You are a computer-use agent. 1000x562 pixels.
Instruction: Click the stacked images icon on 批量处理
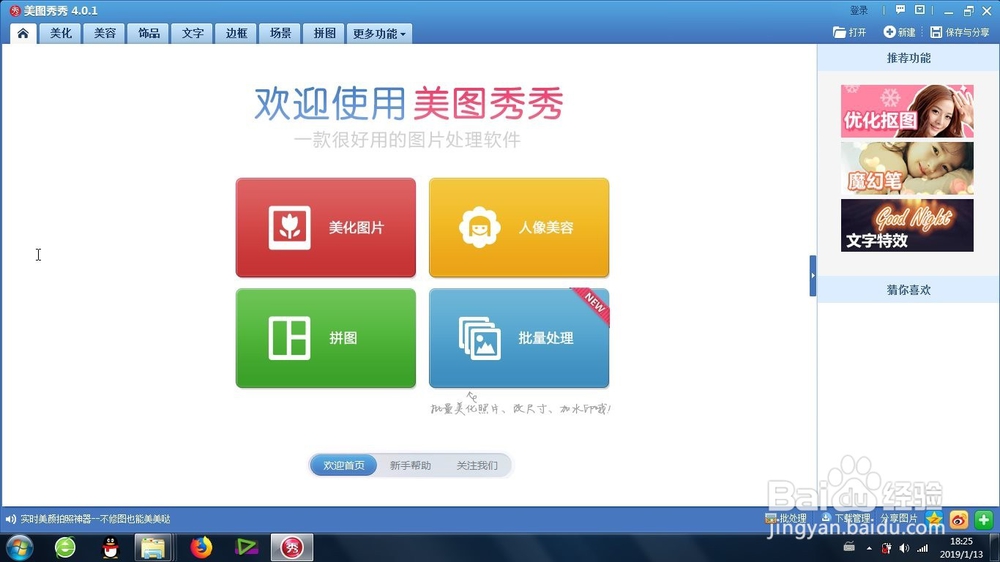[x=480, y=339]
